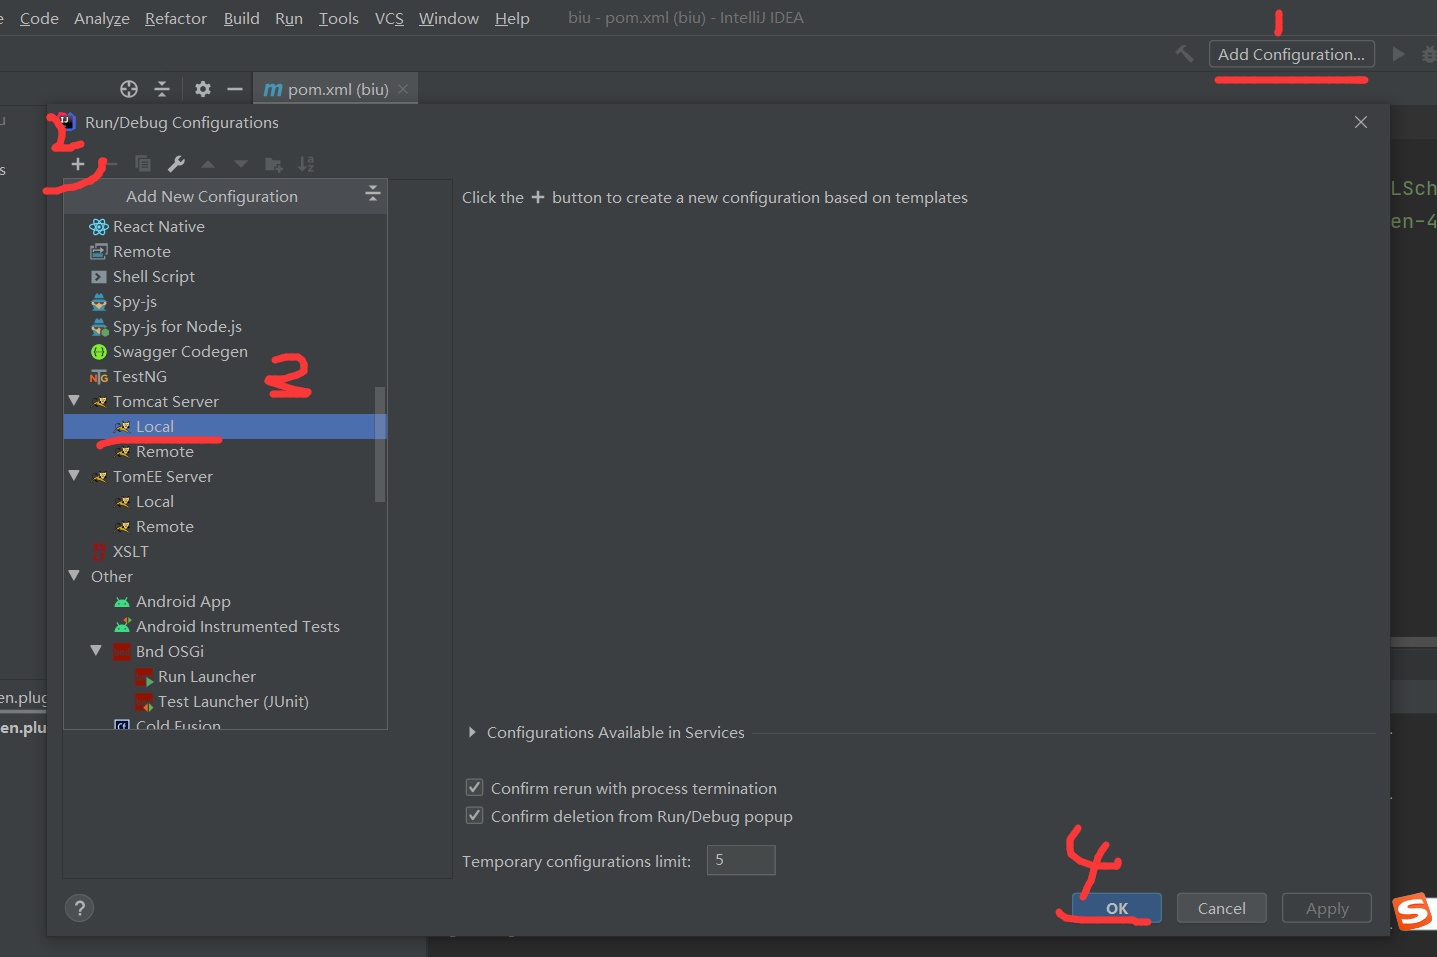The height and width of the screenshot is (957, 1437).
Task: Select the Spy-js configuration type
Action: click(135, 301)
